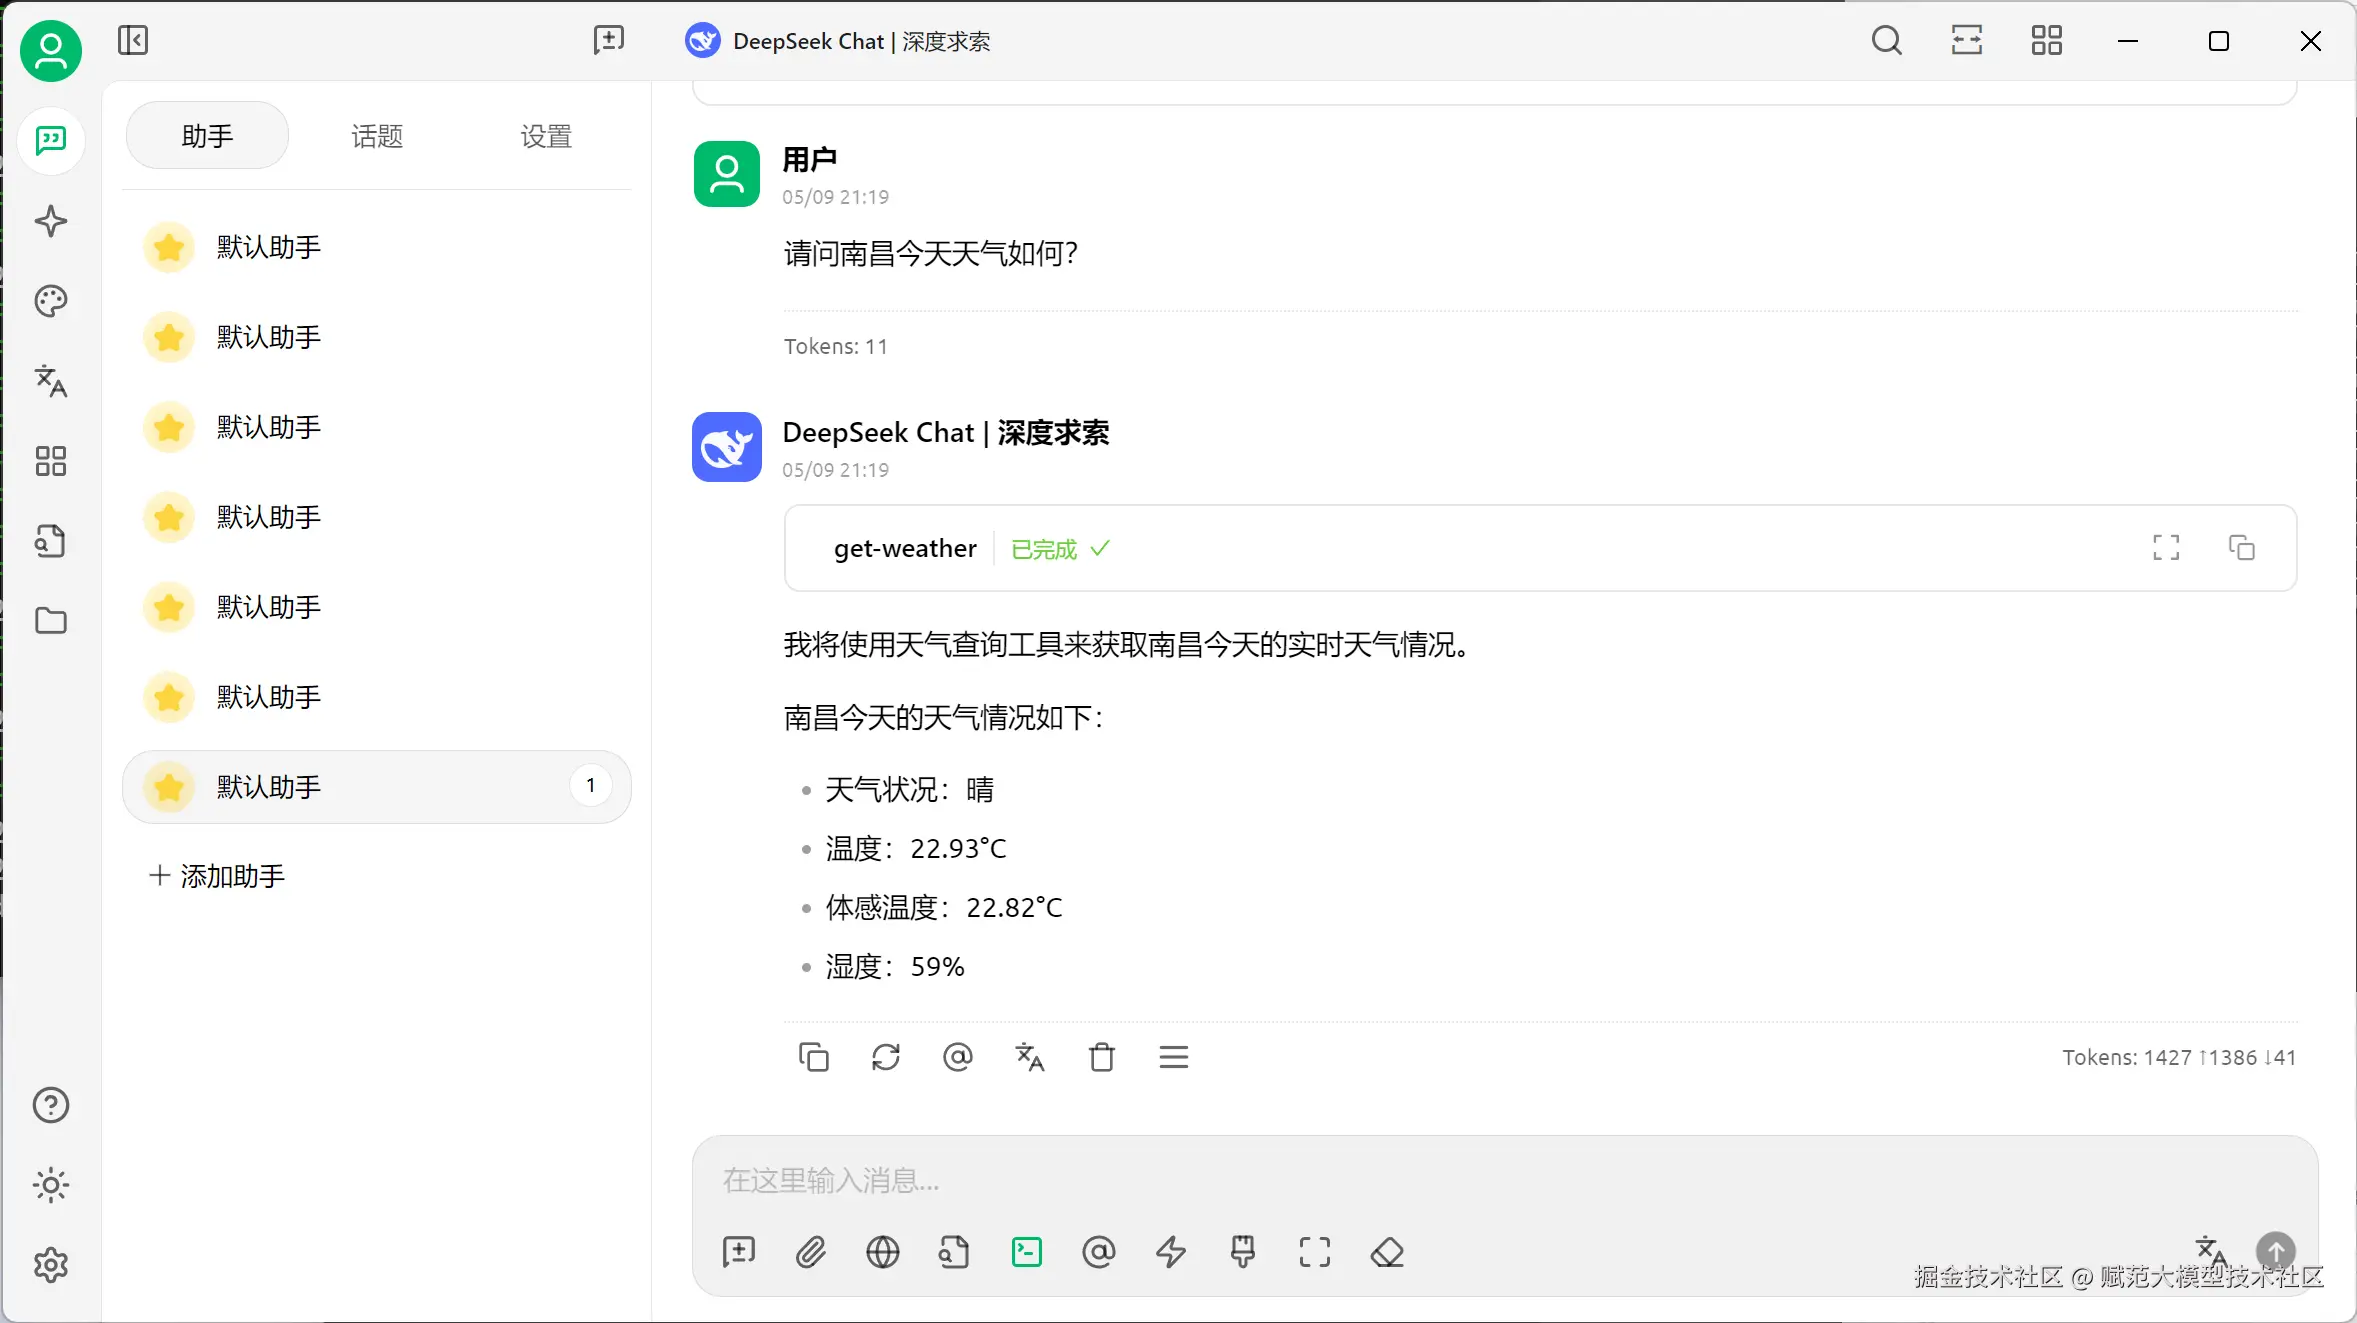The width and height of the screenshot is (2357, 1323).
Task: Open the message options hamburger menu
Action: click(x=1173, y=1057)
